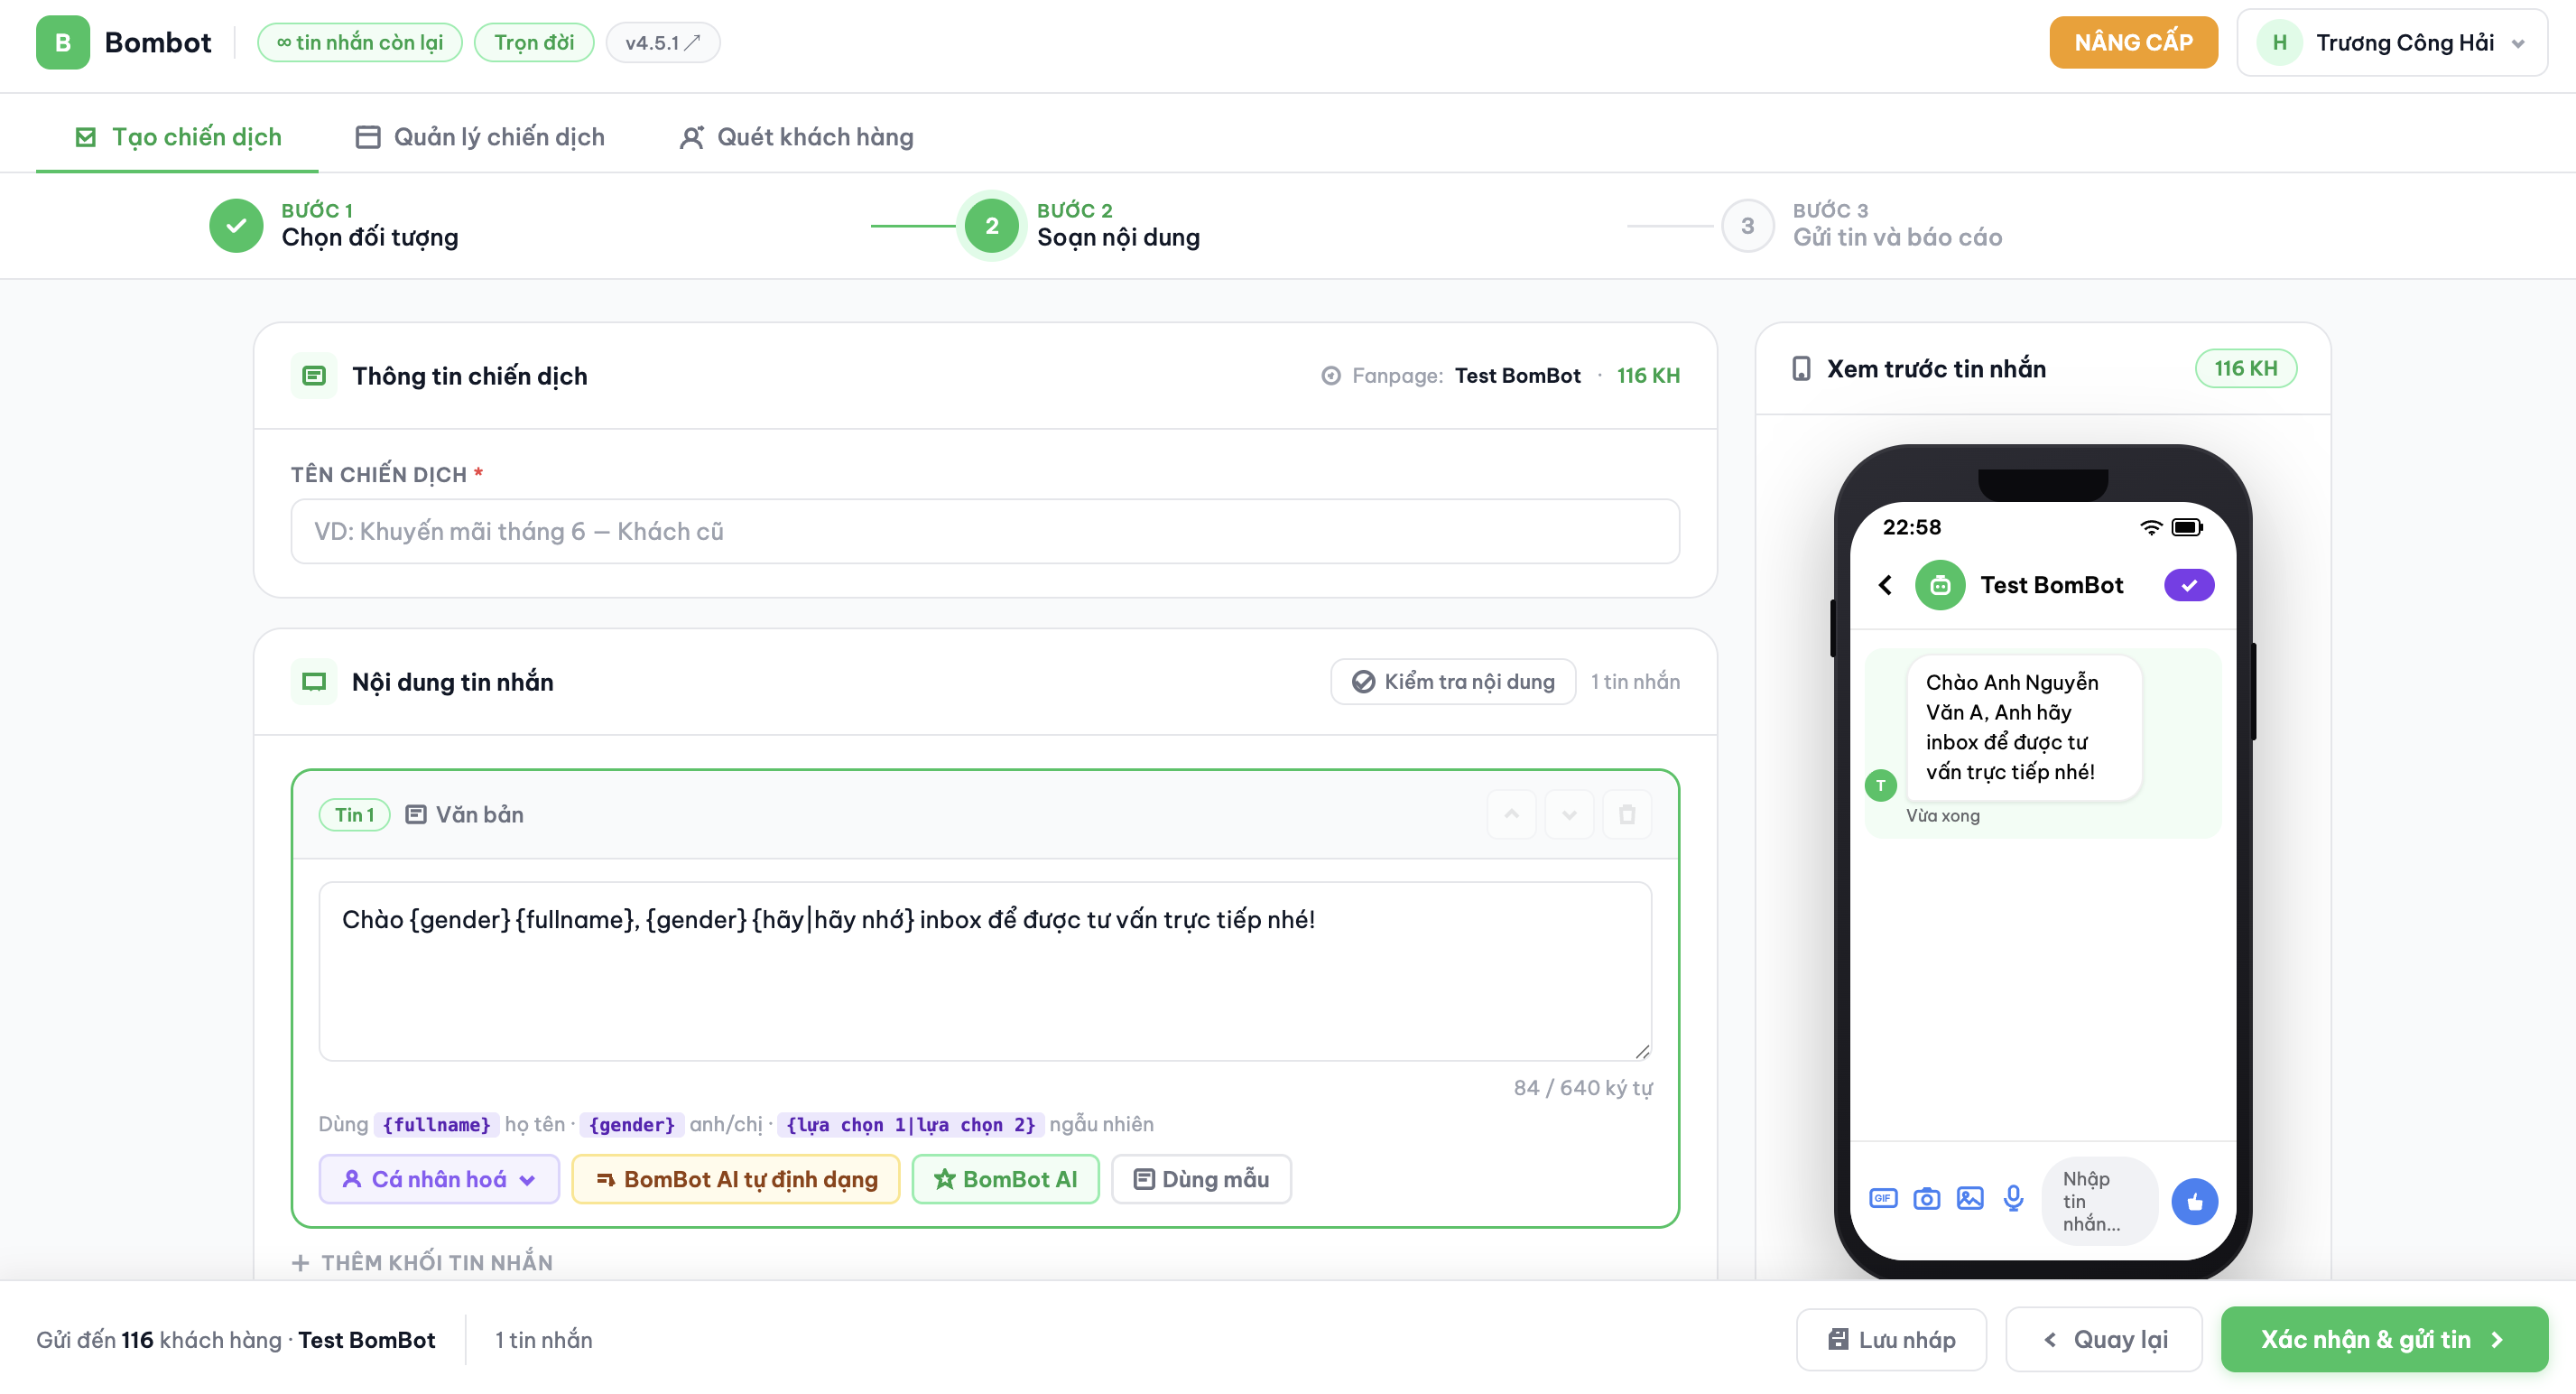This screenshot has width=2576, height=1394.
Task: Click 116 KH count in campaign info header
Action: point(1648,375)
